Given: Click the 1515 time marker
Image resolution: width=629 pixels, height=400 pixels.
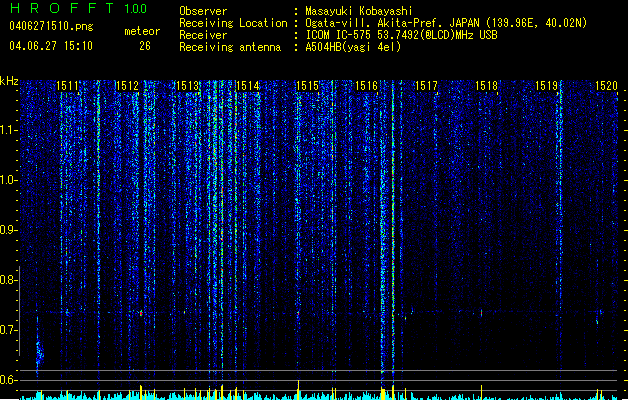Looking at the screenshot, I should pyautogui.click(x=307, y=86).
